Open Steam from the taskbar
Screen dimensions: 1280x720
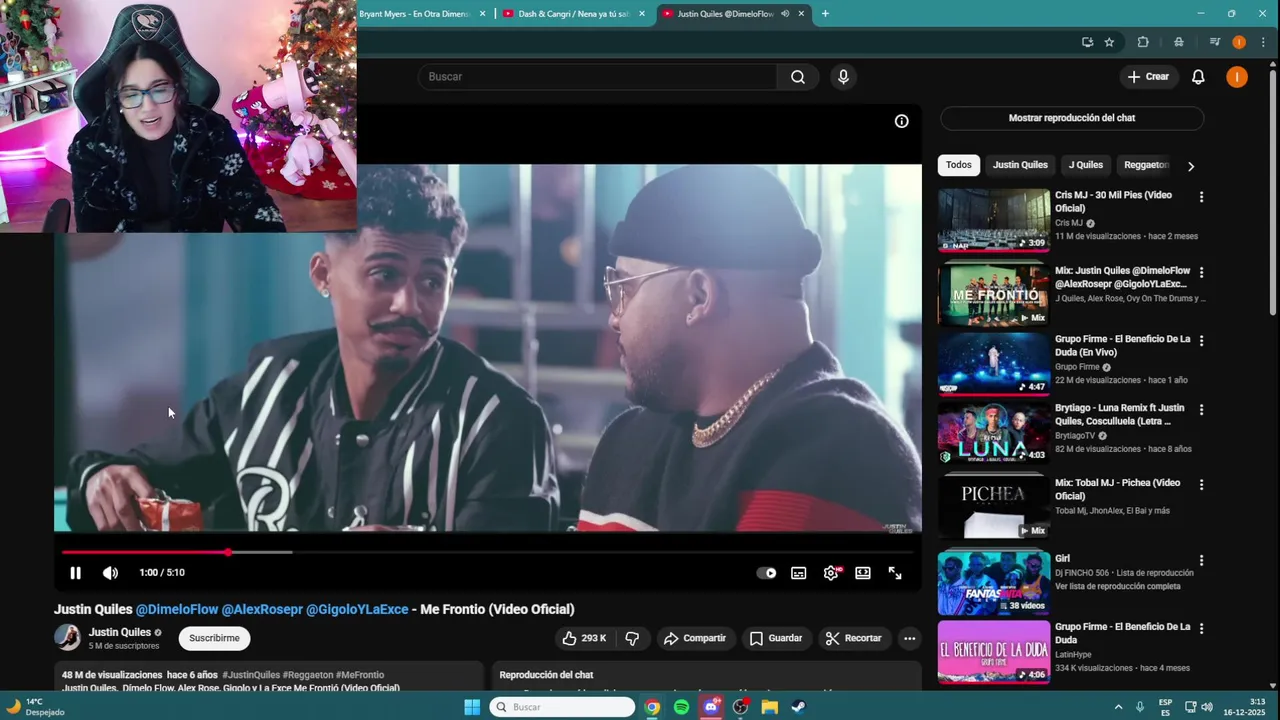(798, 707)
